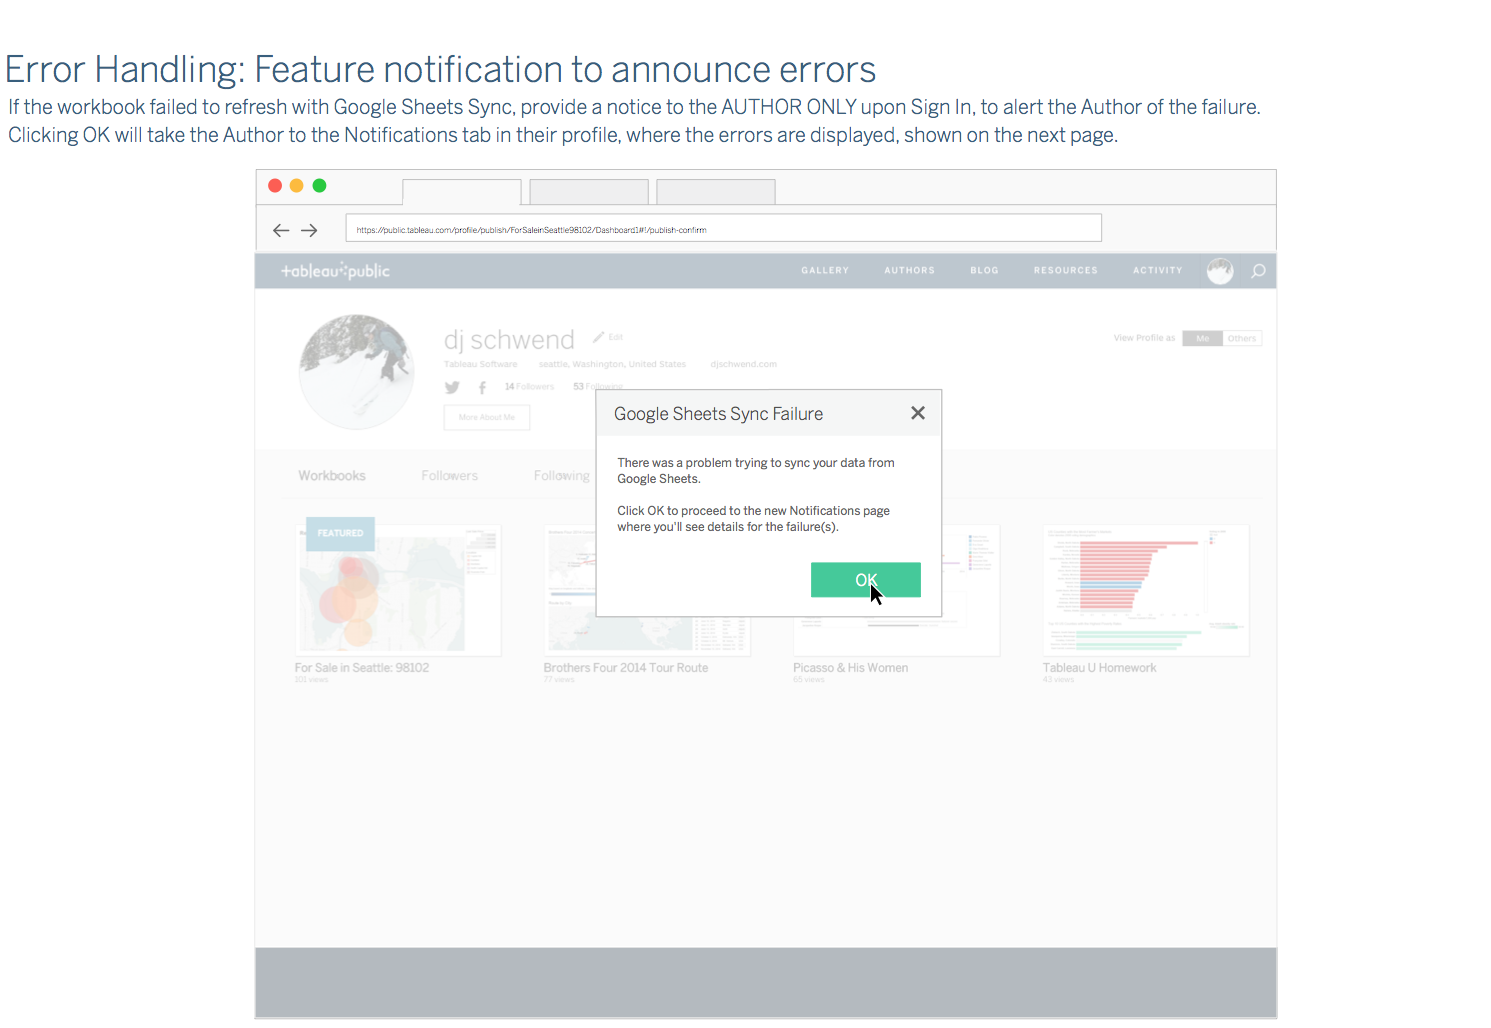The height and width of the screenshot is (1028, 1491).
Task: Click the 'For Sale in Seattle: 98102' title
Action: (362, 668)
